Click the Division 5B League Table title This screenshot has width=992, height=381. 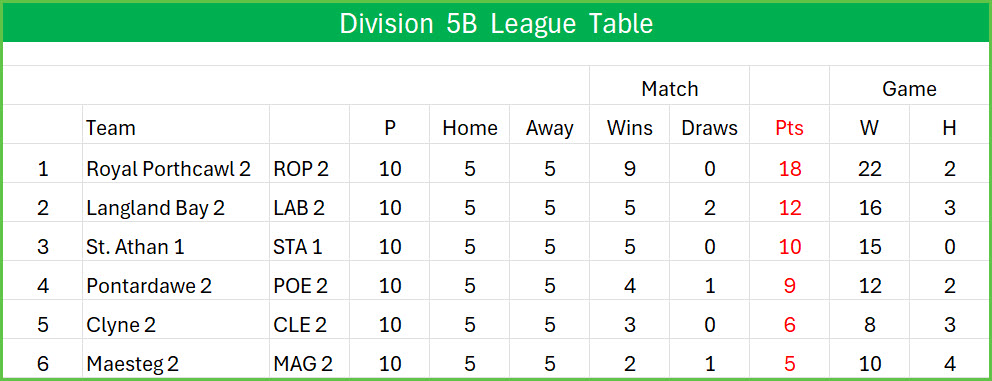pos(496,24)
